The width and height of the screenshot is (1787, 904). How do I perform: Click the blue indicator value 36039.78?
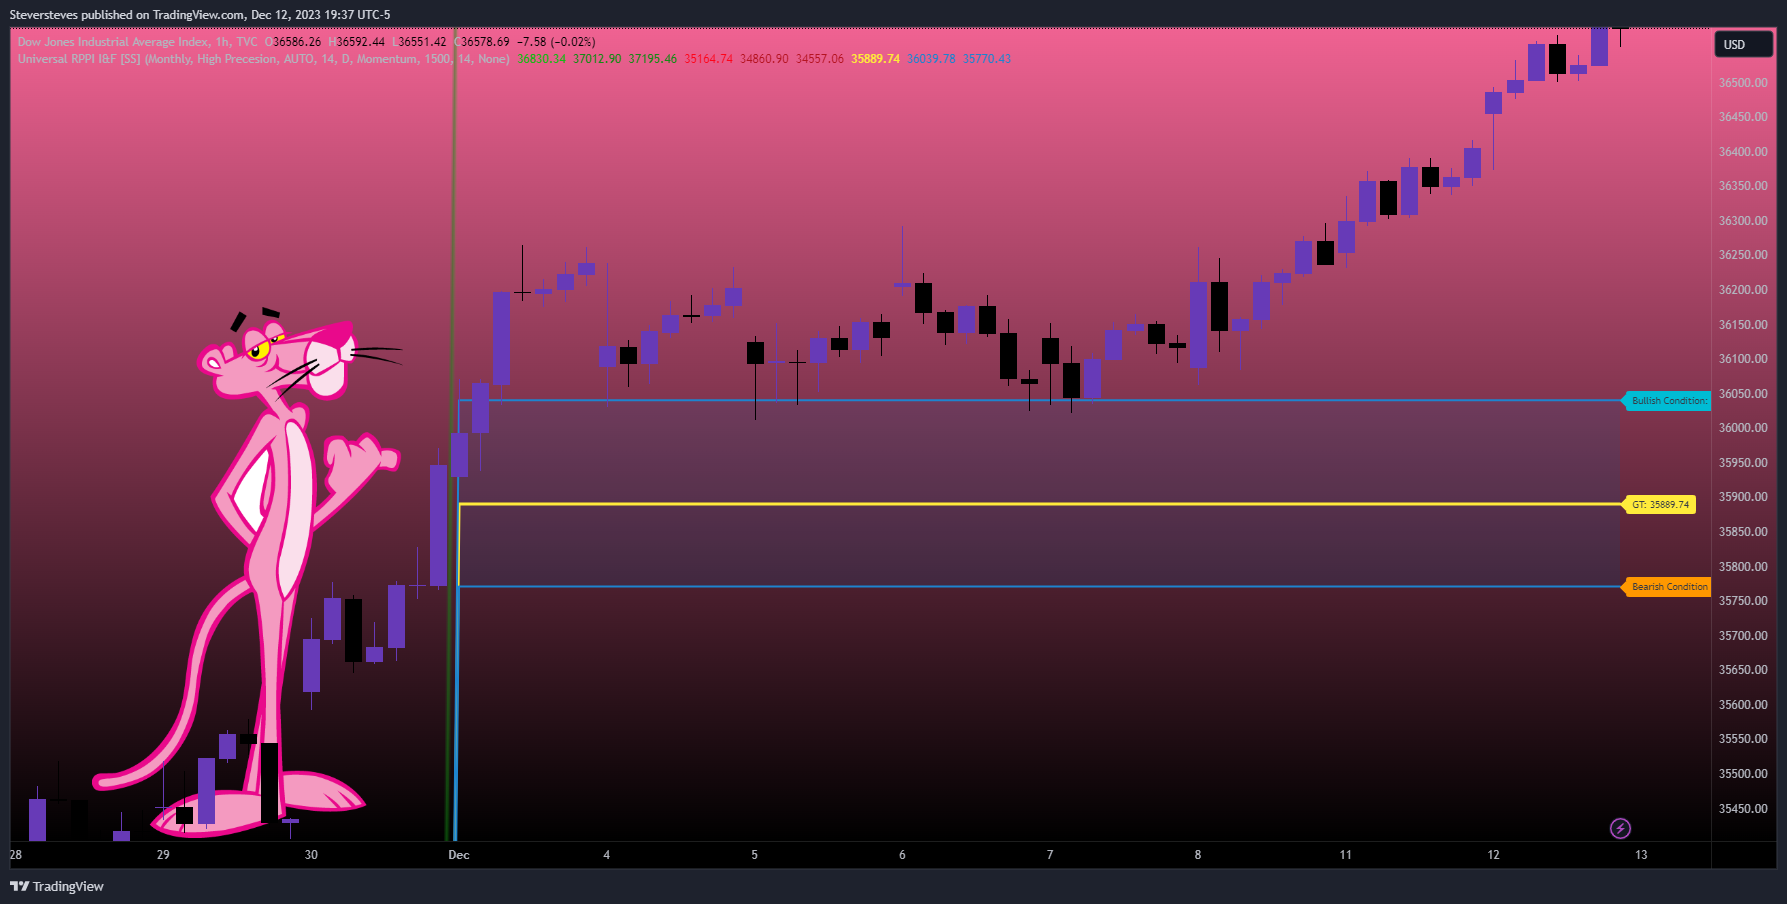pyautogui.click(x=932, y=59)
